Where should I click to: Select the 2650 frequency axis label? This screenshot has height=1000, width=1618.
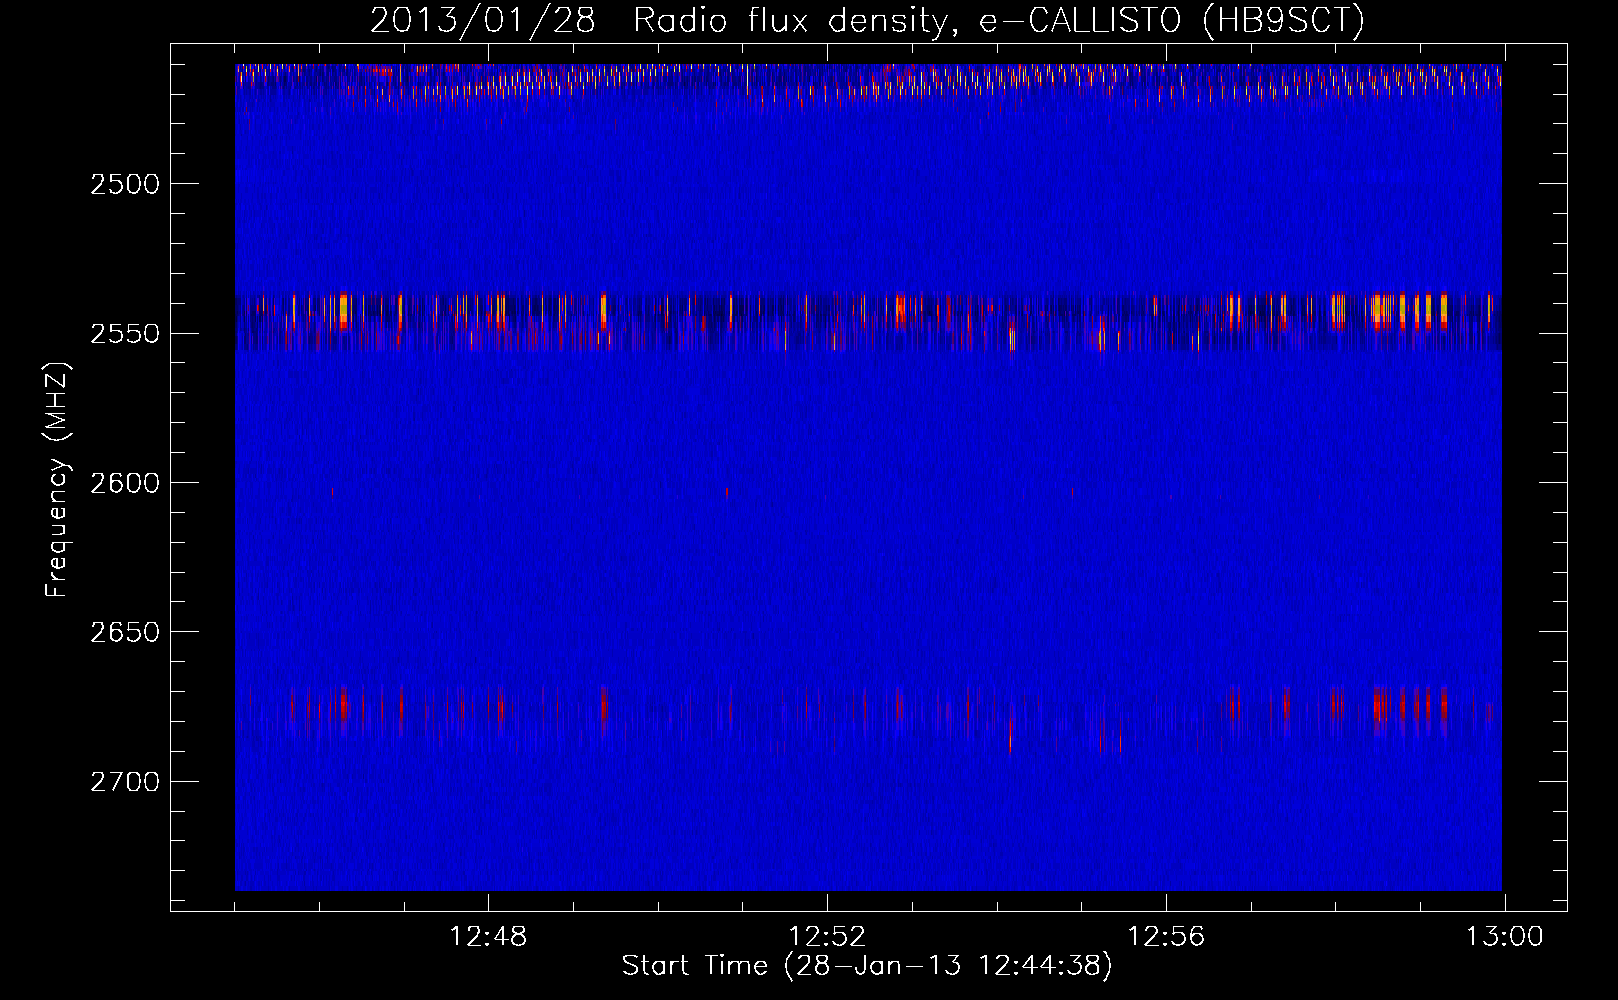click(x=125, y=632)
